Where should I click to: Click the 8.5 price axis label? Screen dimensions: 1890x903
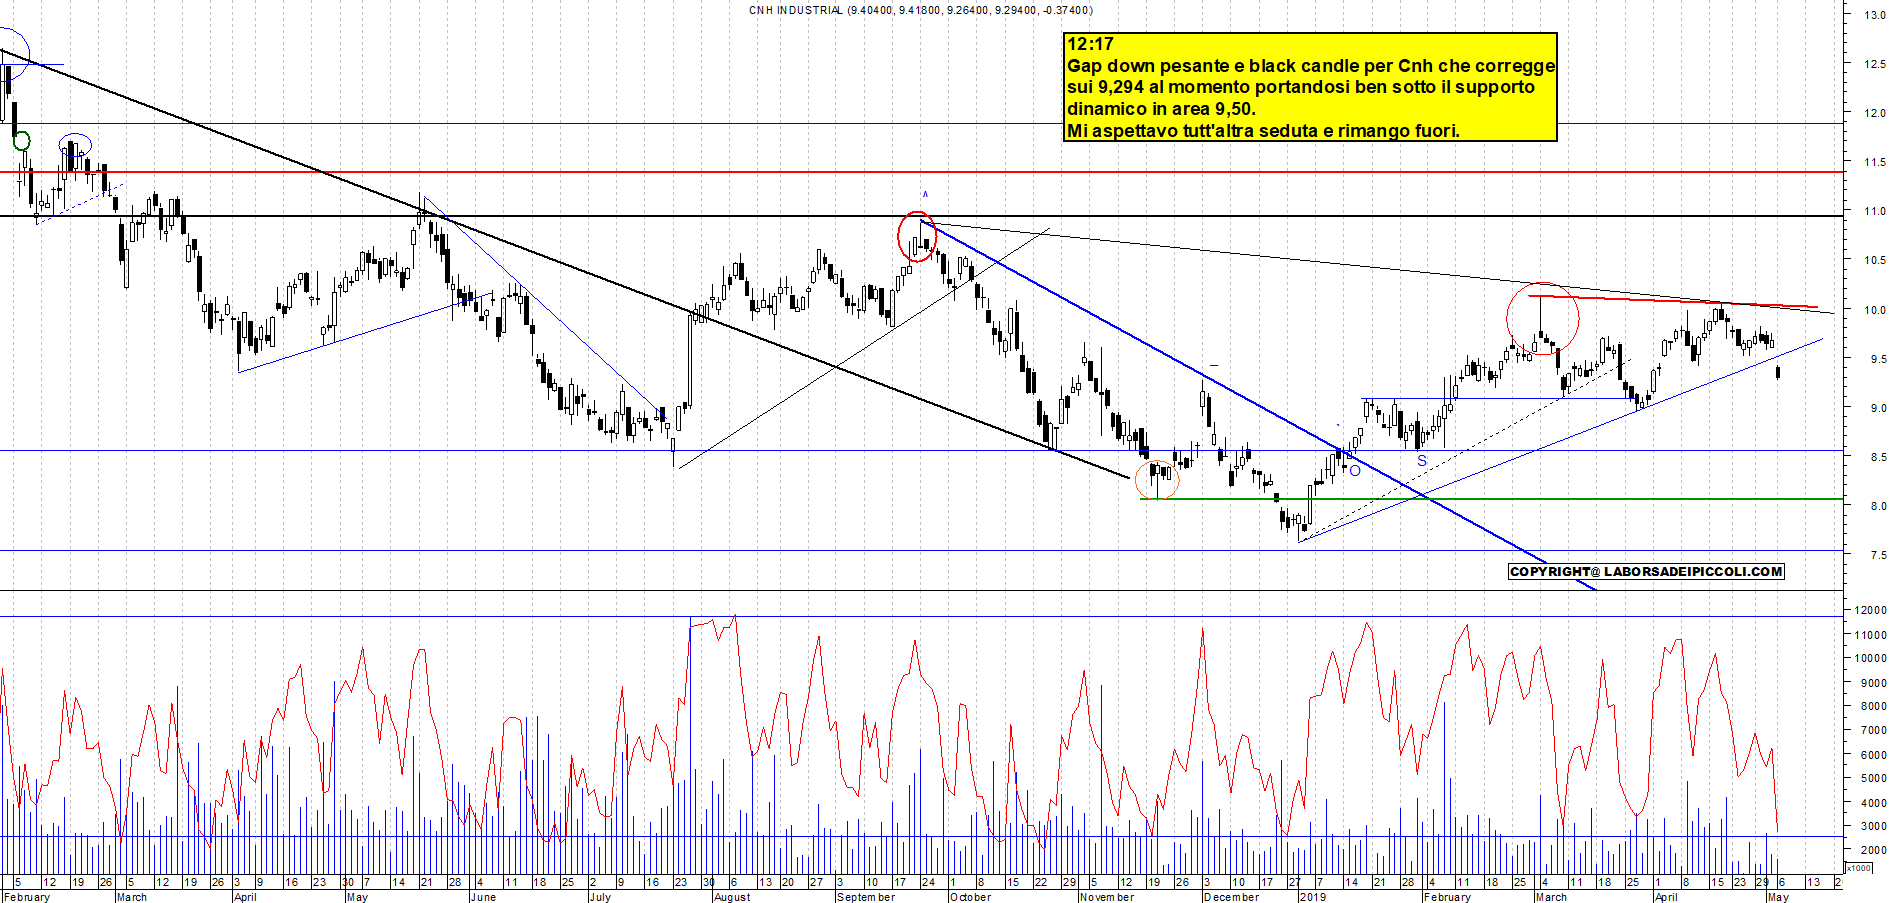point(1877,457)
